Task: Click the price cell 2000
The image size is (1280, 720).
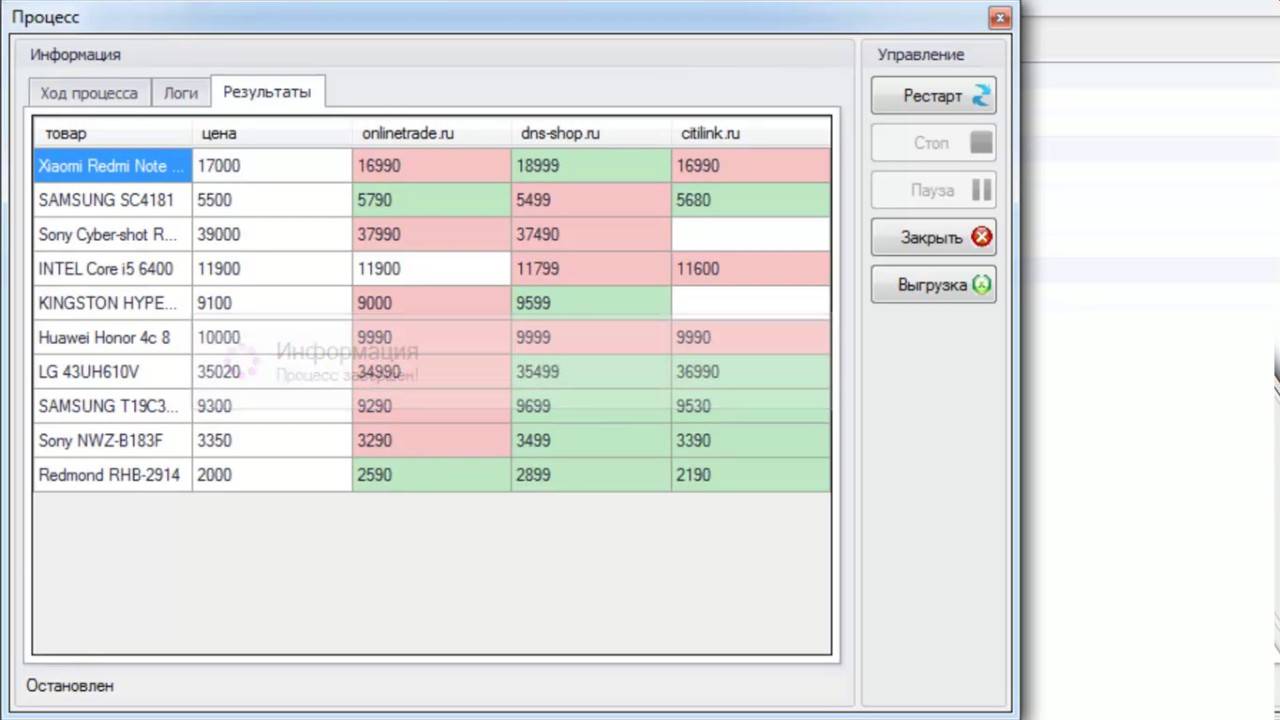Action: point(272,475)
